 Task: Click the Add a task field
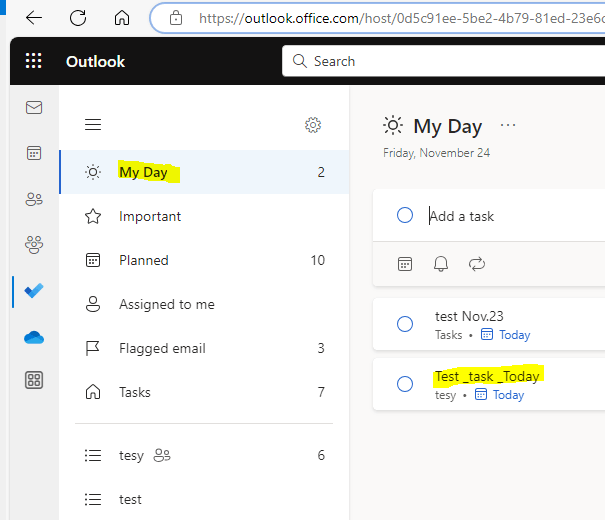coord(500,216)
